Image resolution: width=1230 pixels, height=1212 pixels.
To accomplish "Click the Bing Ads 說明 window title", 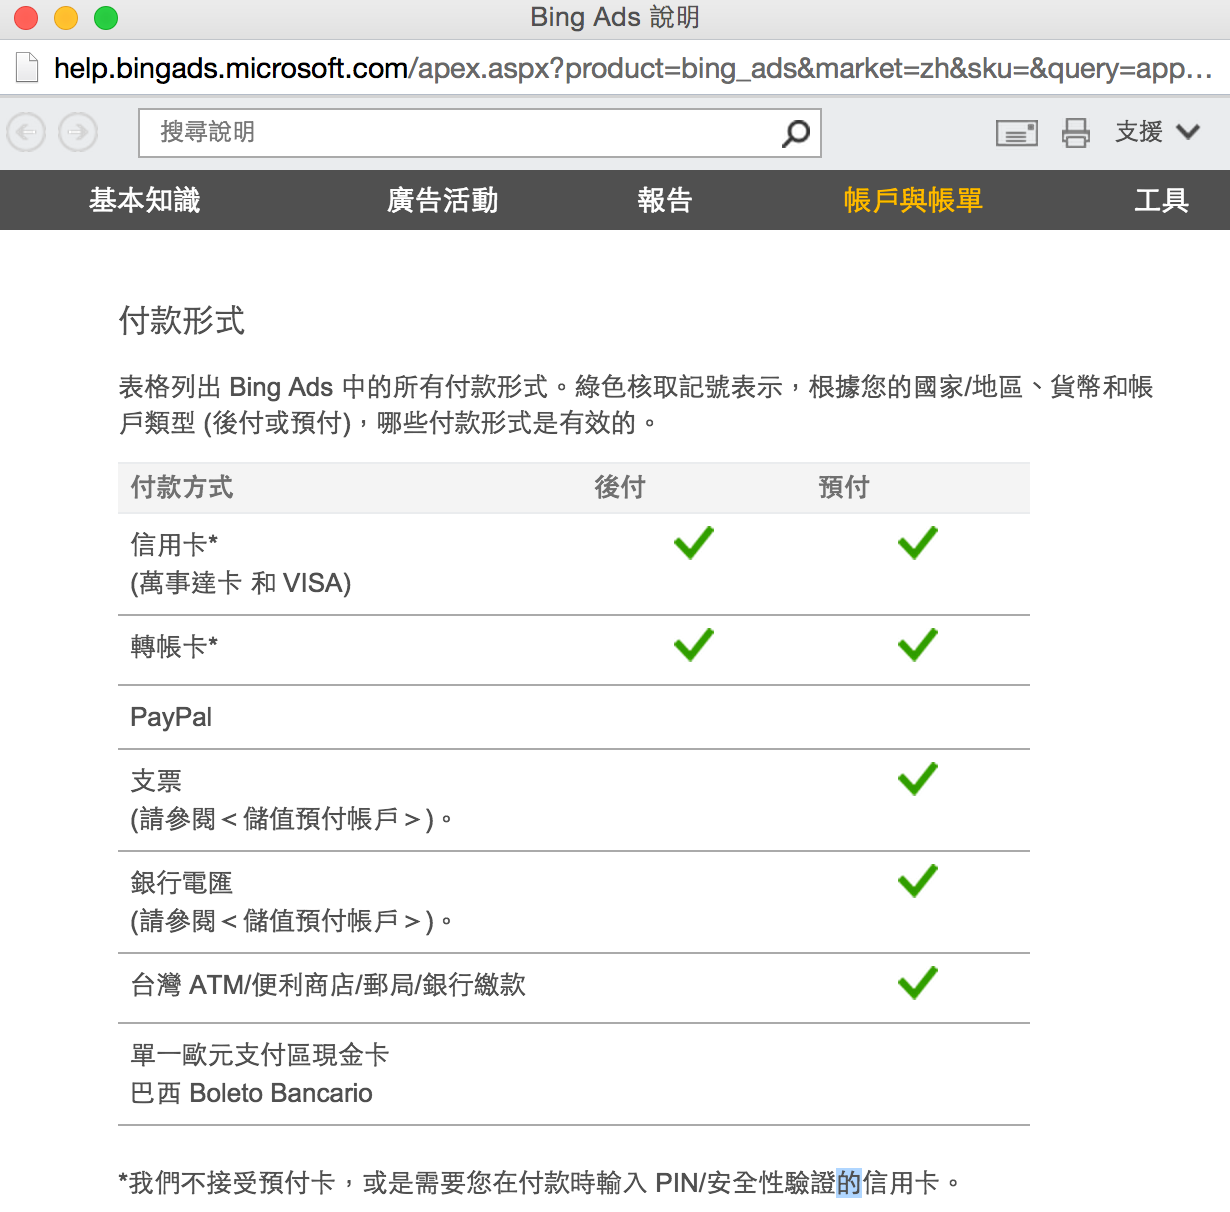I will (615, 17).
